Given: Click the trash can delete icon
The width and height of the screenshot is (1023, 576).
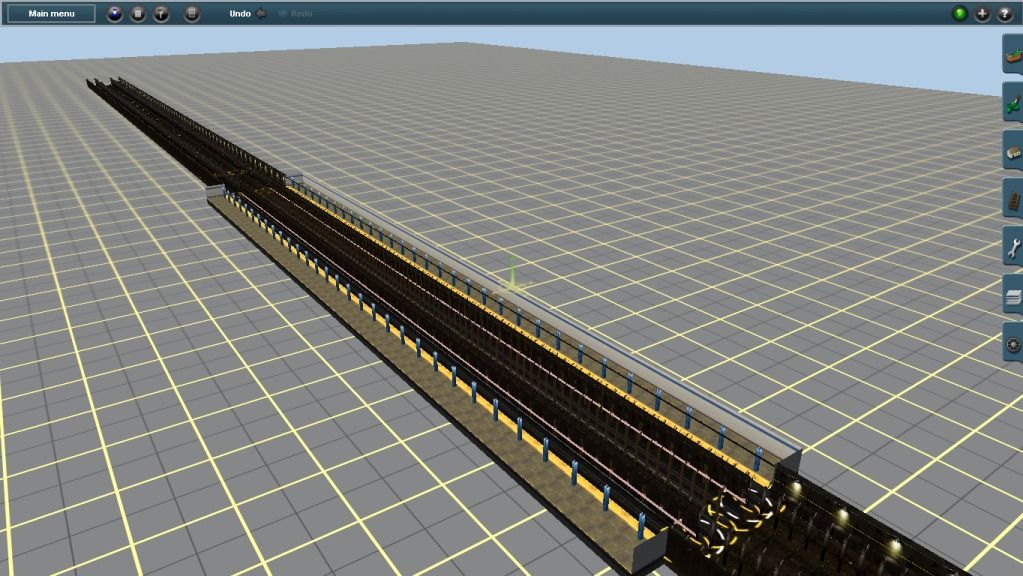Looking at the screenshot, I should (x=138, y=13).
